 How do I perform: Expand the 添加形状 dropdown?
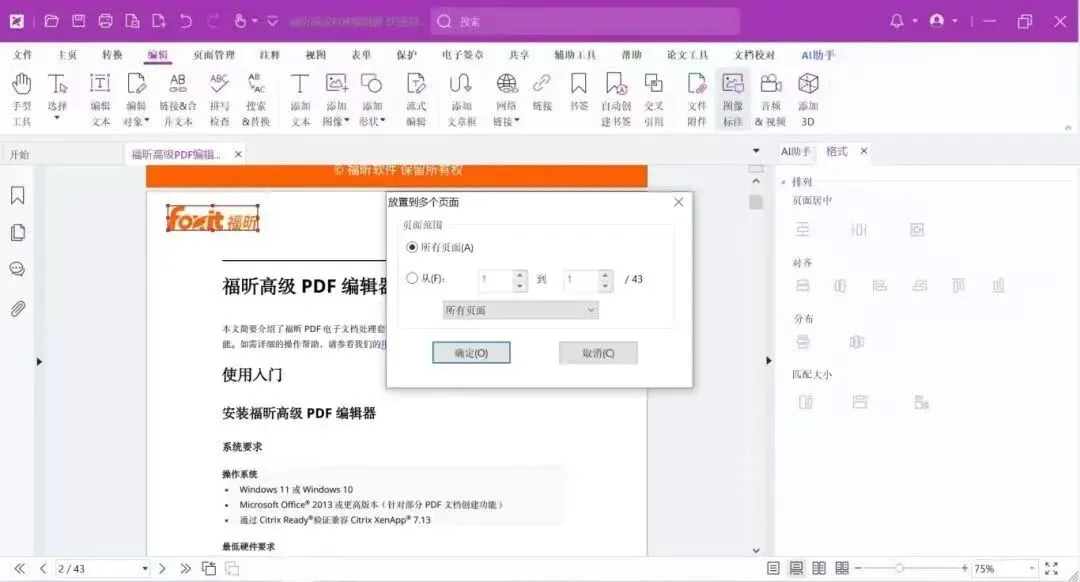[x=383, y=121]
